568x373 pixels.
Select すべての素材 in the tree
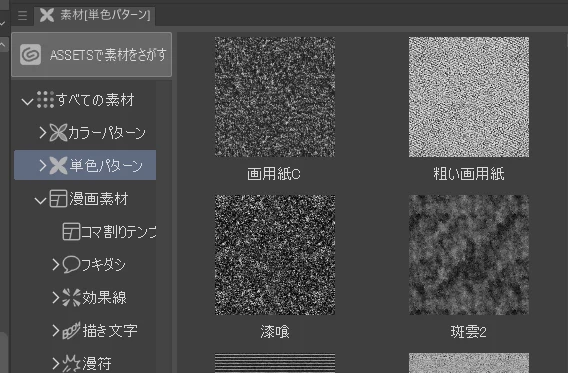click(x=95, y=100)
